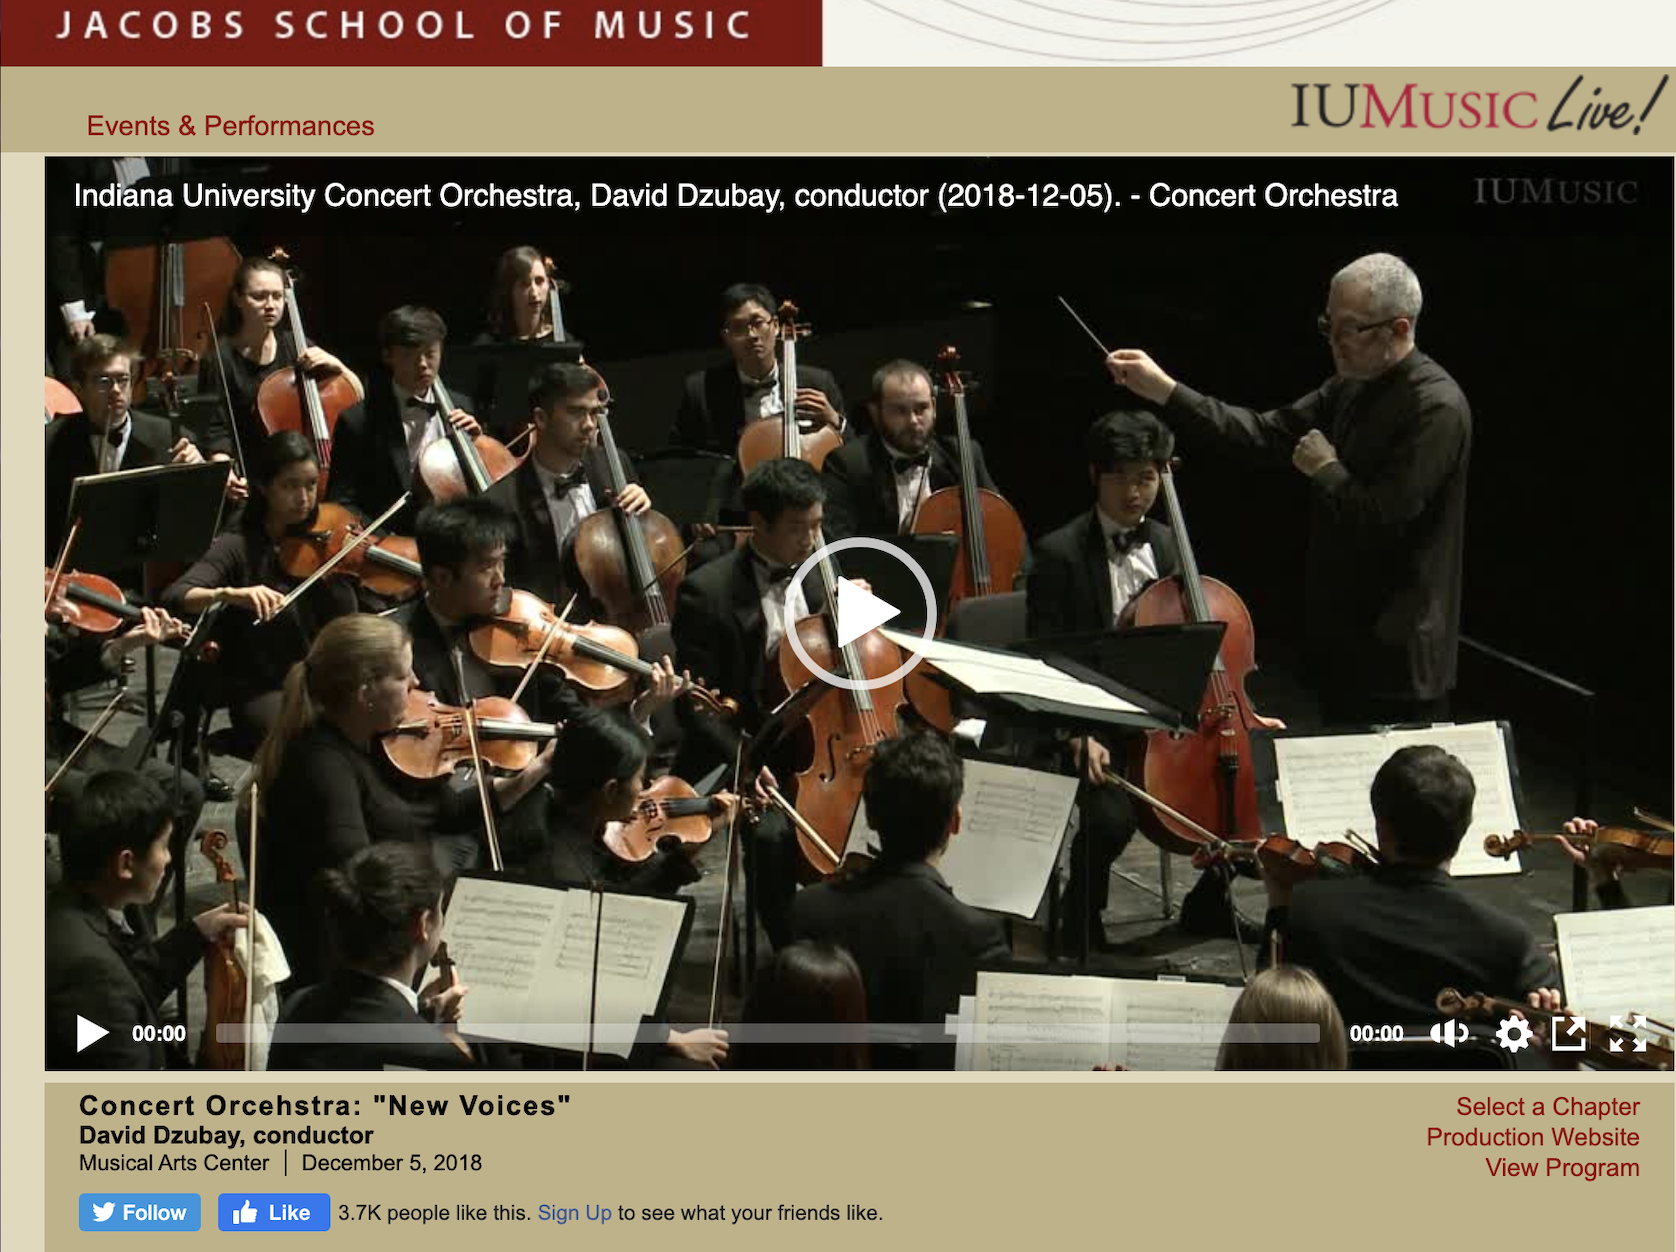Click Select a Chapter link
The image size is (1676, 1252).
[1547, 1107]
